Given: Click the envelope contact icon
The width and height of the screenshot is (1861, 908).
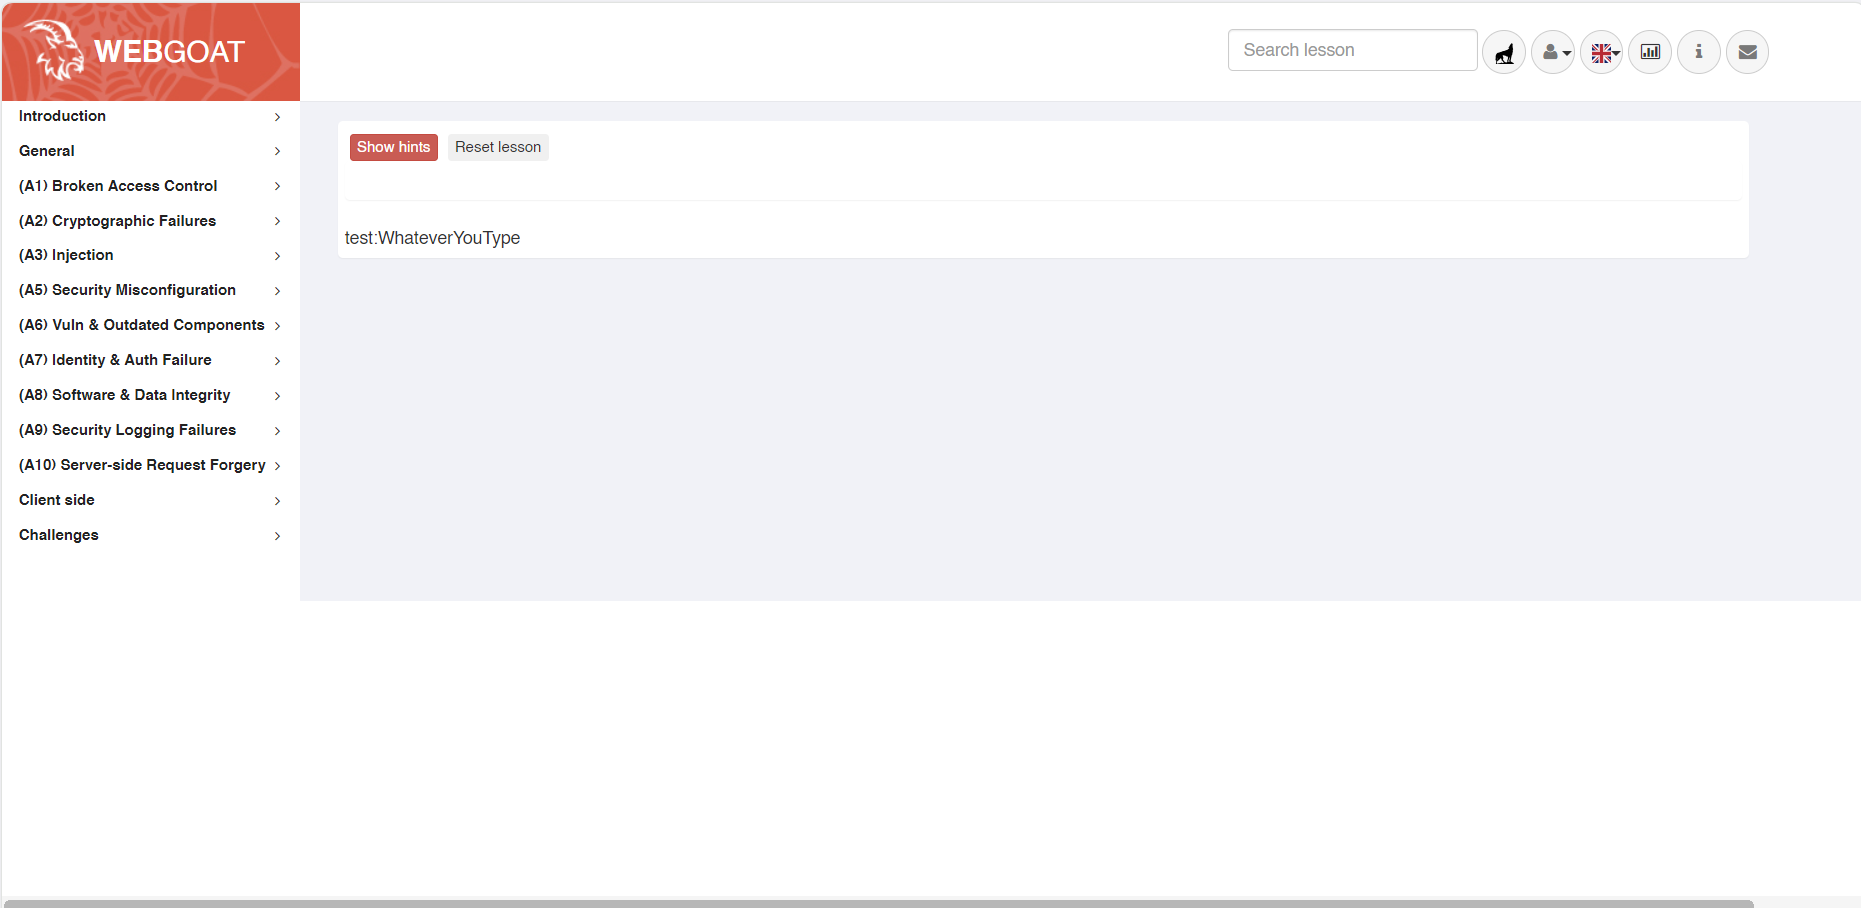Looking at the screenshot, I should coord(1748,52).
